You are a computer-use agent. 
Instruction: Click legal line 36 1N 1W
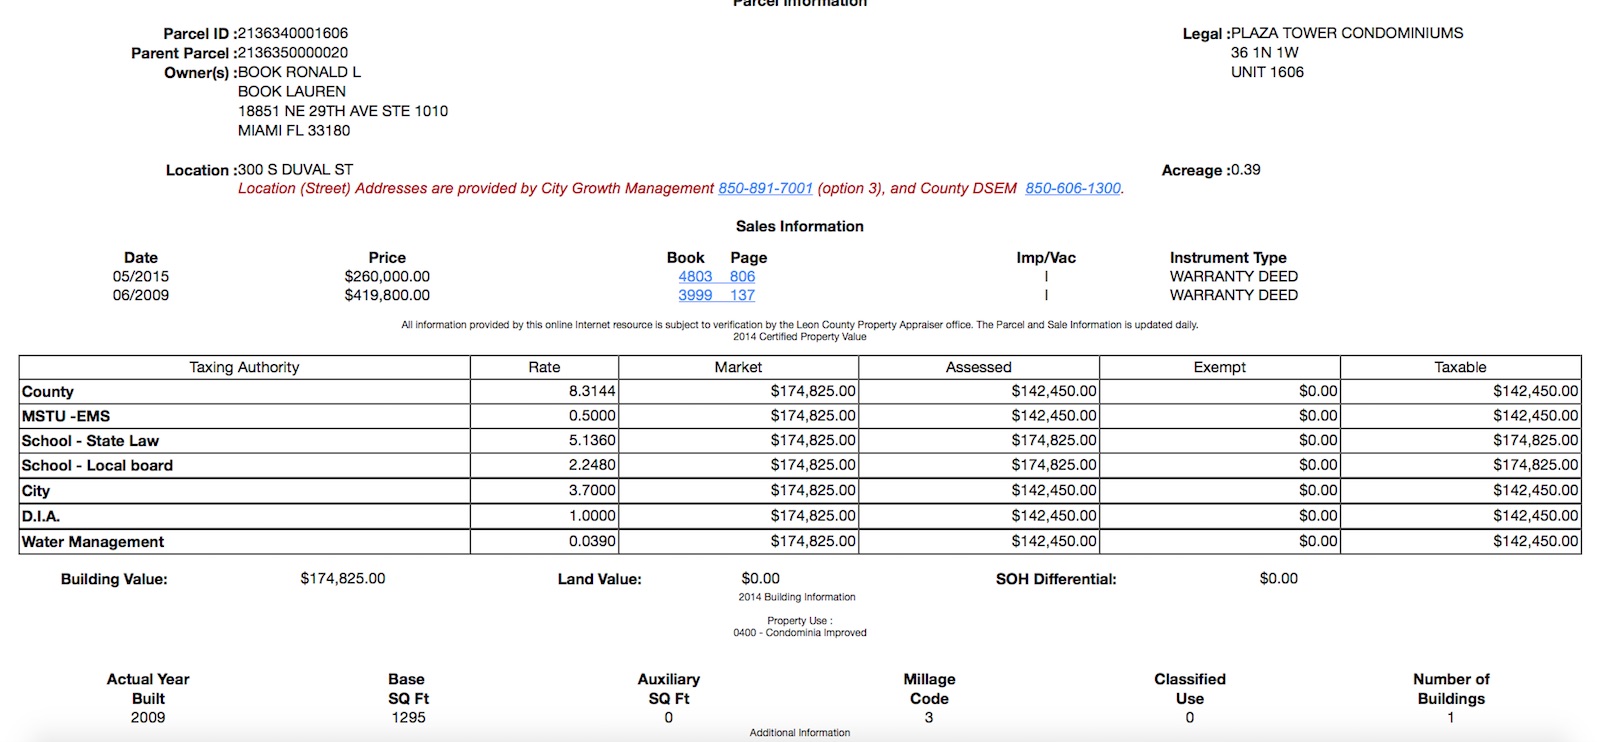[1265, 52]
